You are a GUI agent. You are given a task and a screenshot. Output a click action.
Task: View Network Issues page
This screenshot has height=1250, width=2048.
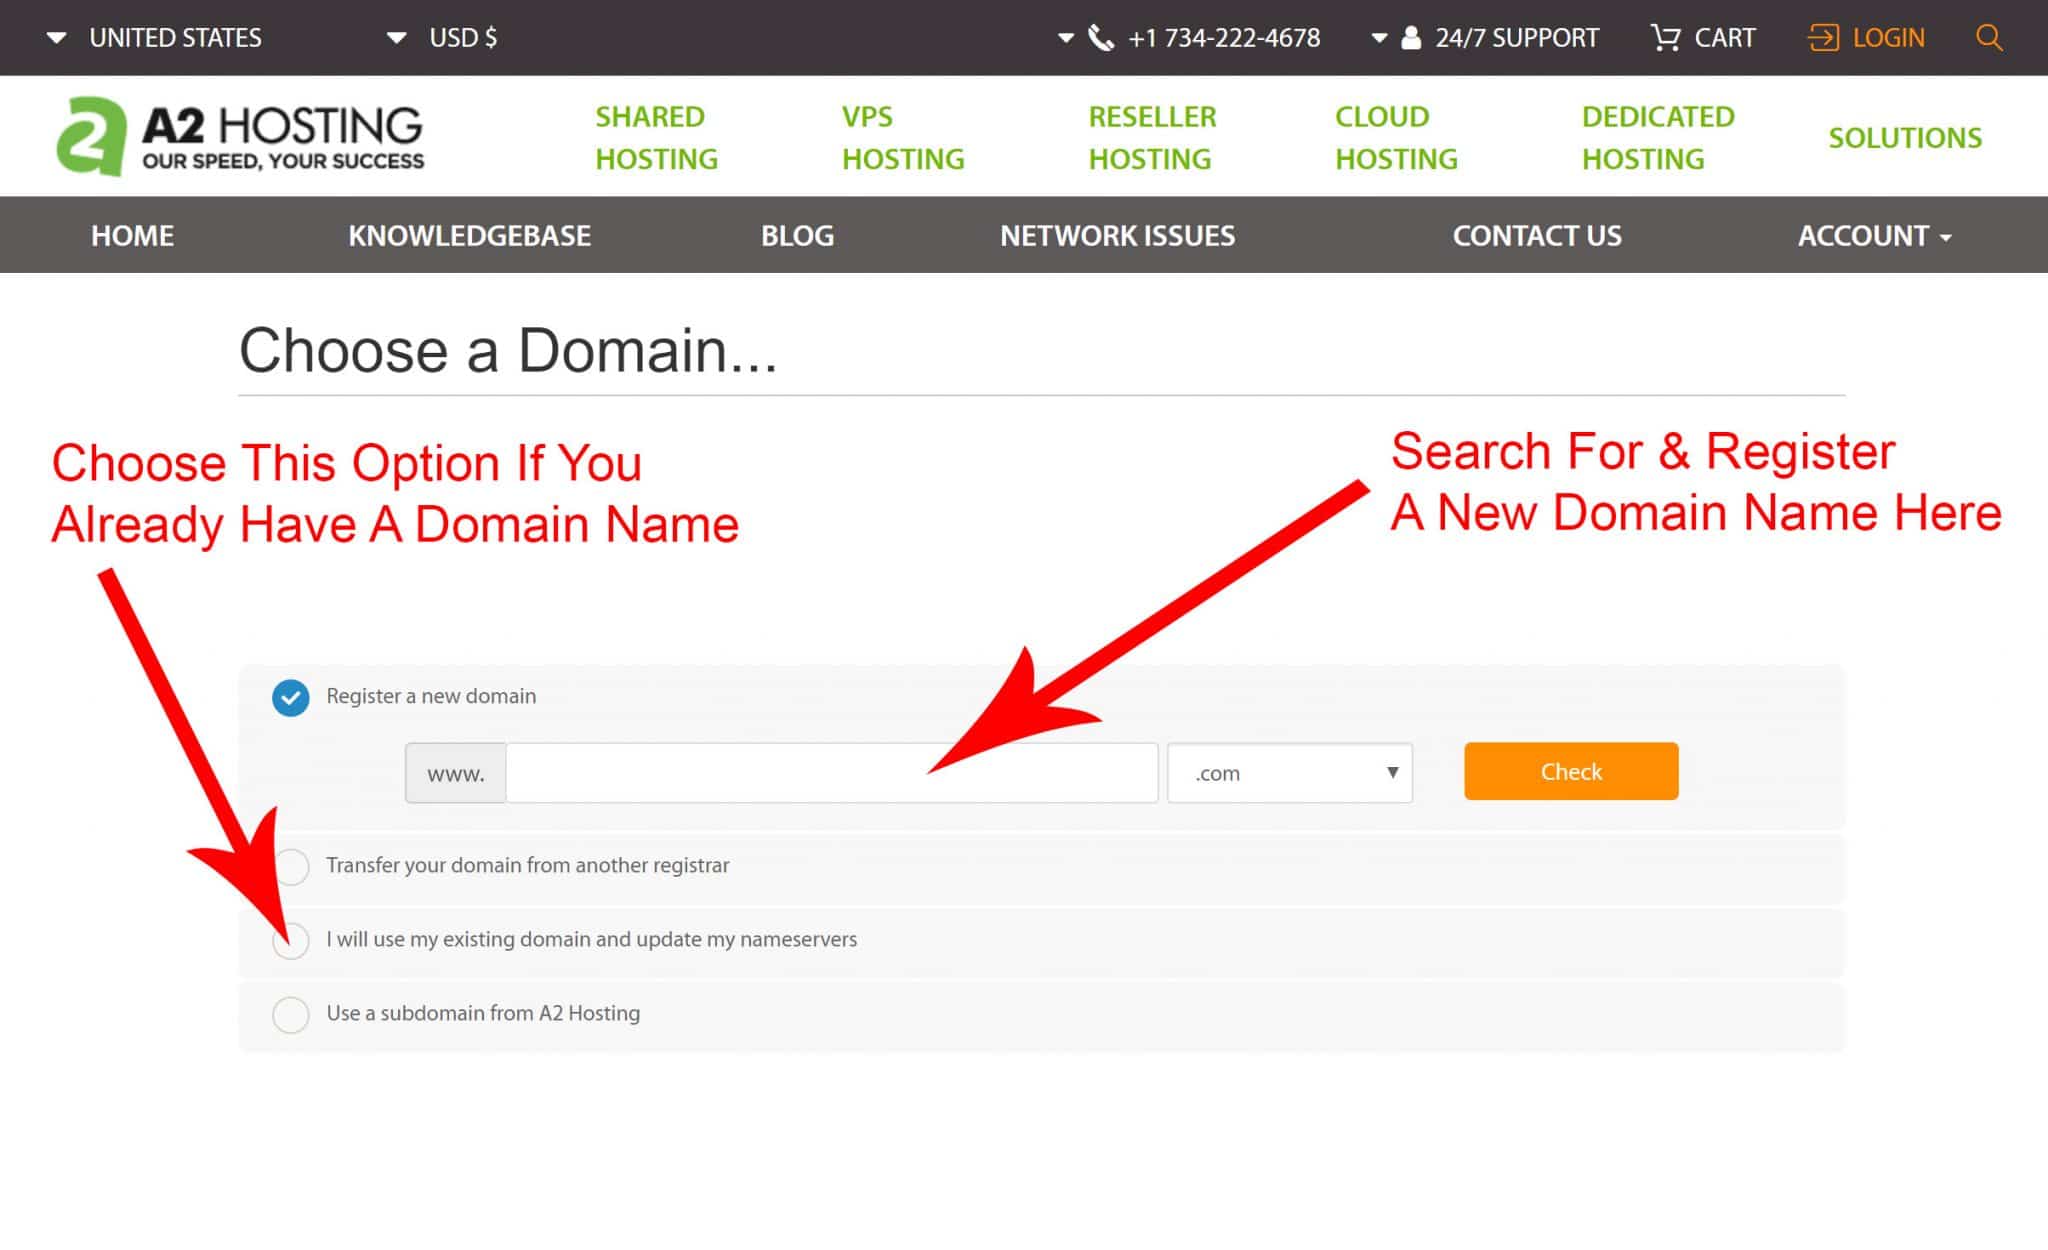pos(1117,236)
